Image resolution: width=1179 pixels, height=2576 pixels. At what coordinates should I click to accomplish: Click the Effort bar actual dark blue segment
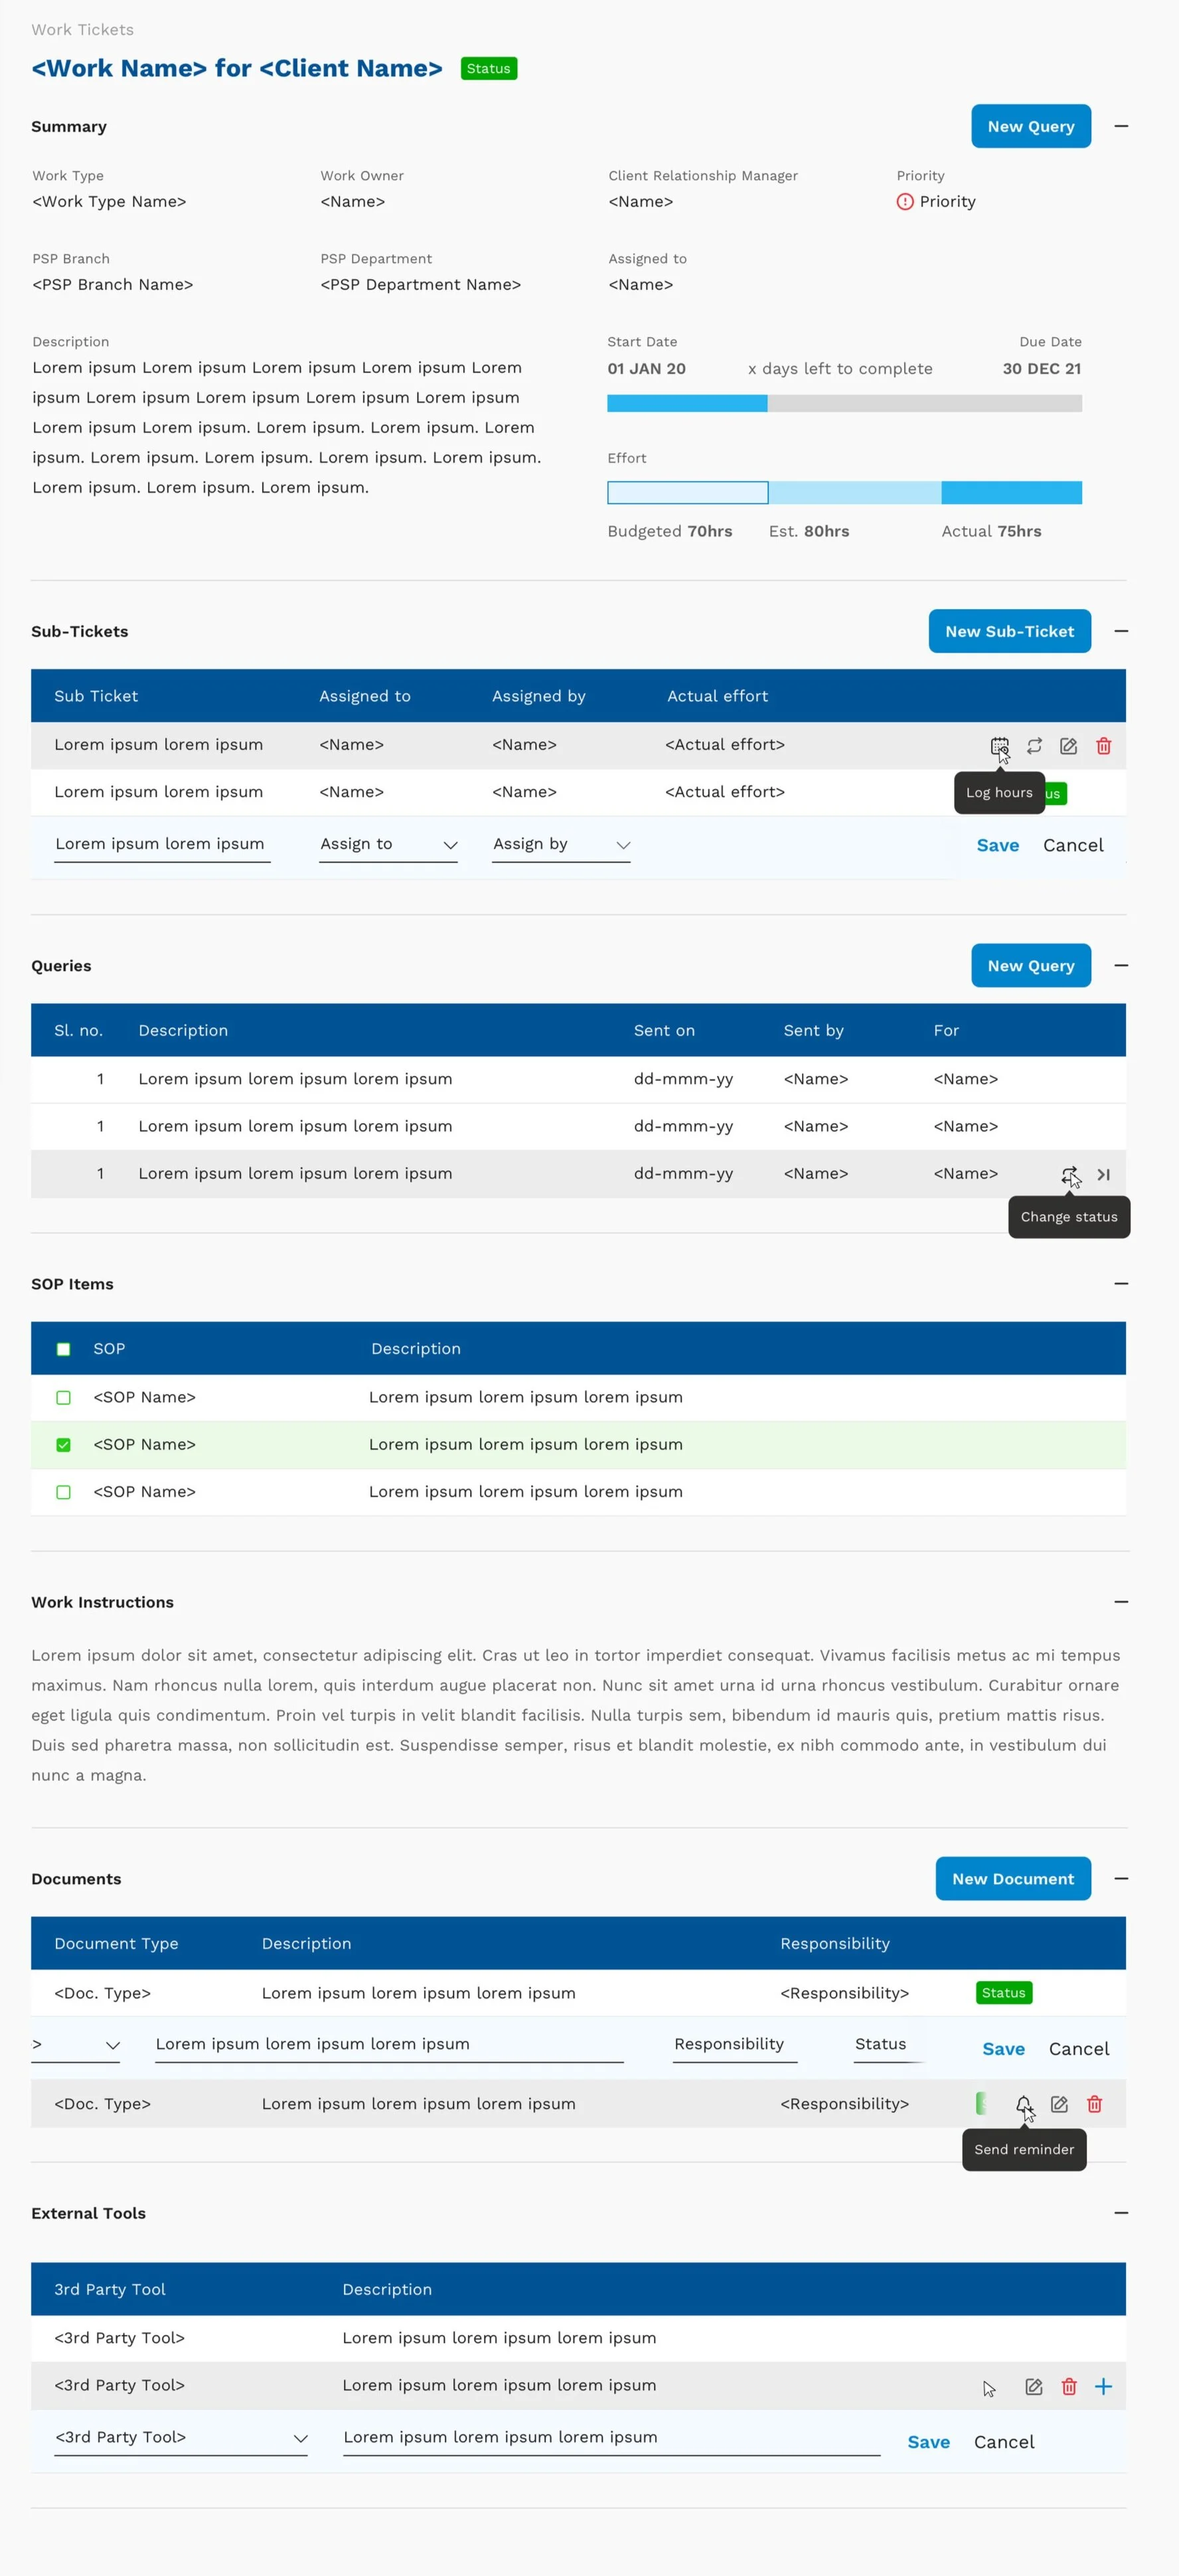(1011, 493)
